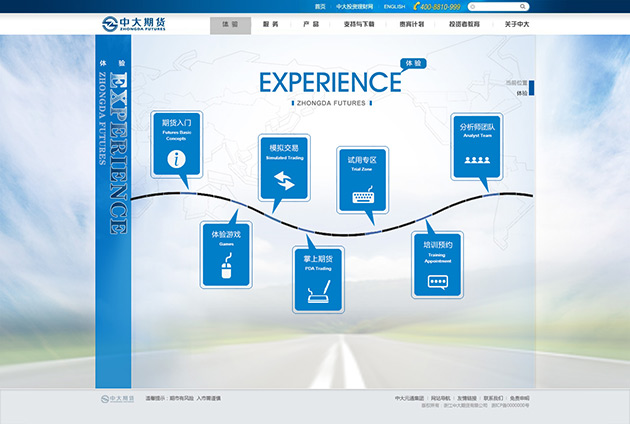
Task: Open the 关于中大 navigation item
Action: pyautogui.click(x=517, y=25)
